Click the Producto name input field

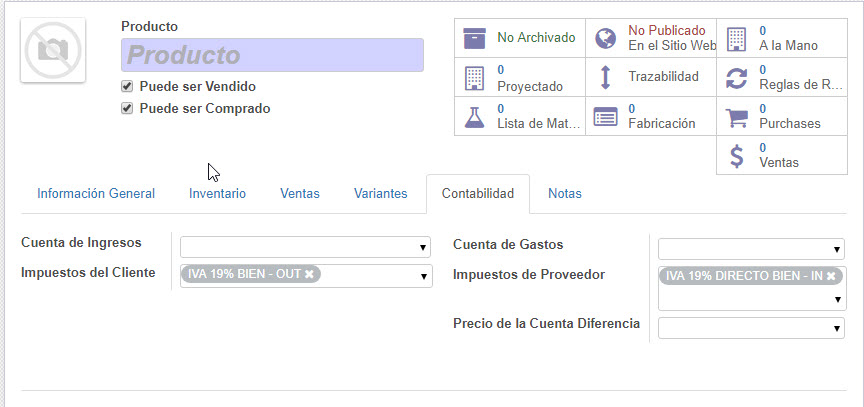coord(272,55)
